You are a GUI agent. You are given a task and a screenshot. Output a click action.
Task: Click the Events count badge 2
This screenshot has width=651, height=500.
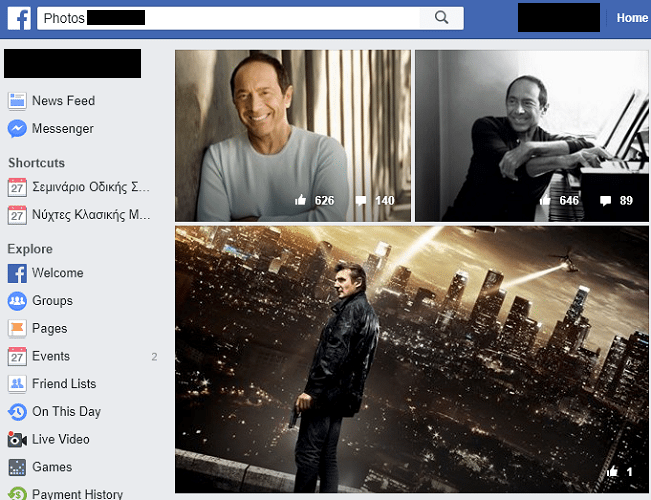coord(154,357)
